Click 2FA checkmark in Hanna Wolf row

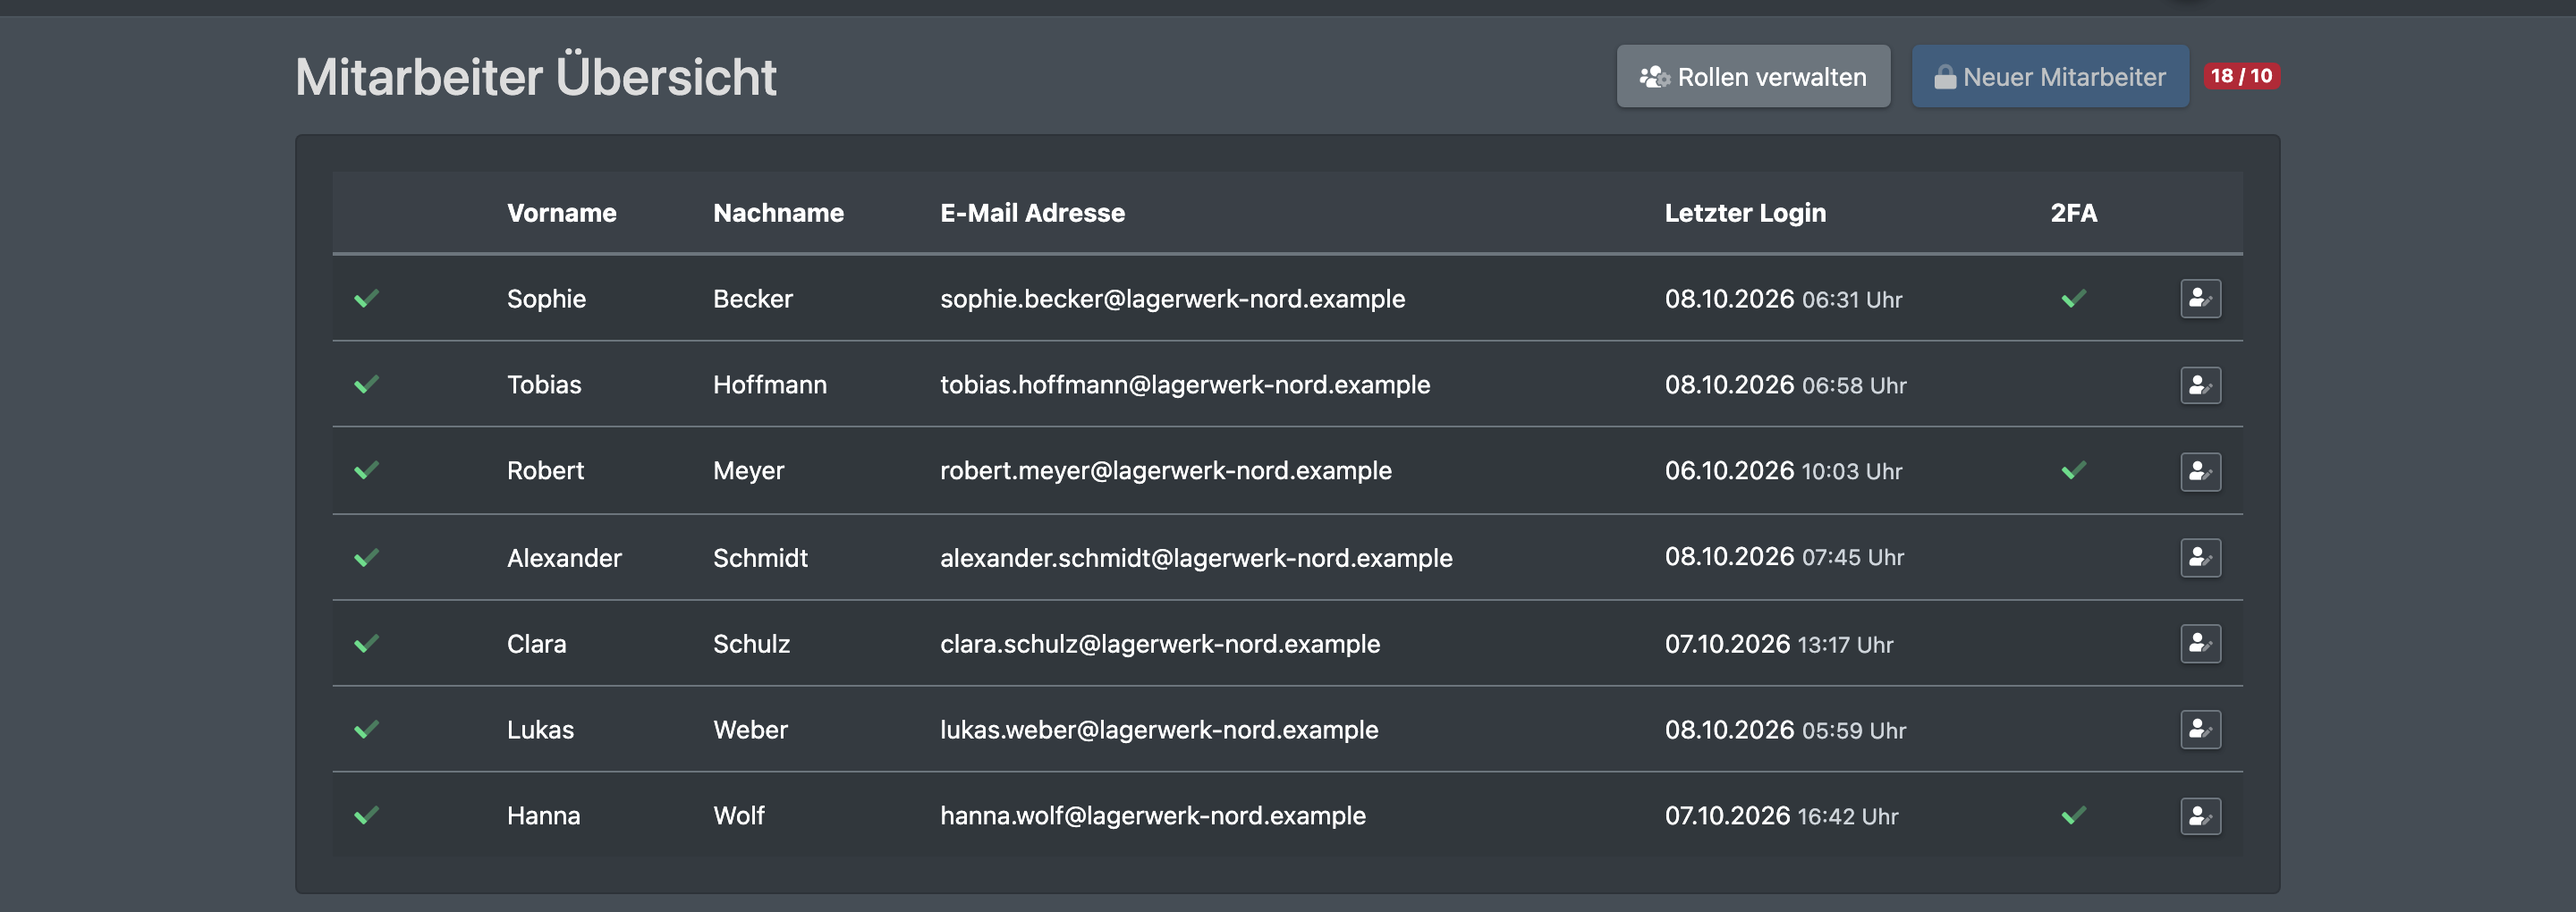click(2073, 815)
